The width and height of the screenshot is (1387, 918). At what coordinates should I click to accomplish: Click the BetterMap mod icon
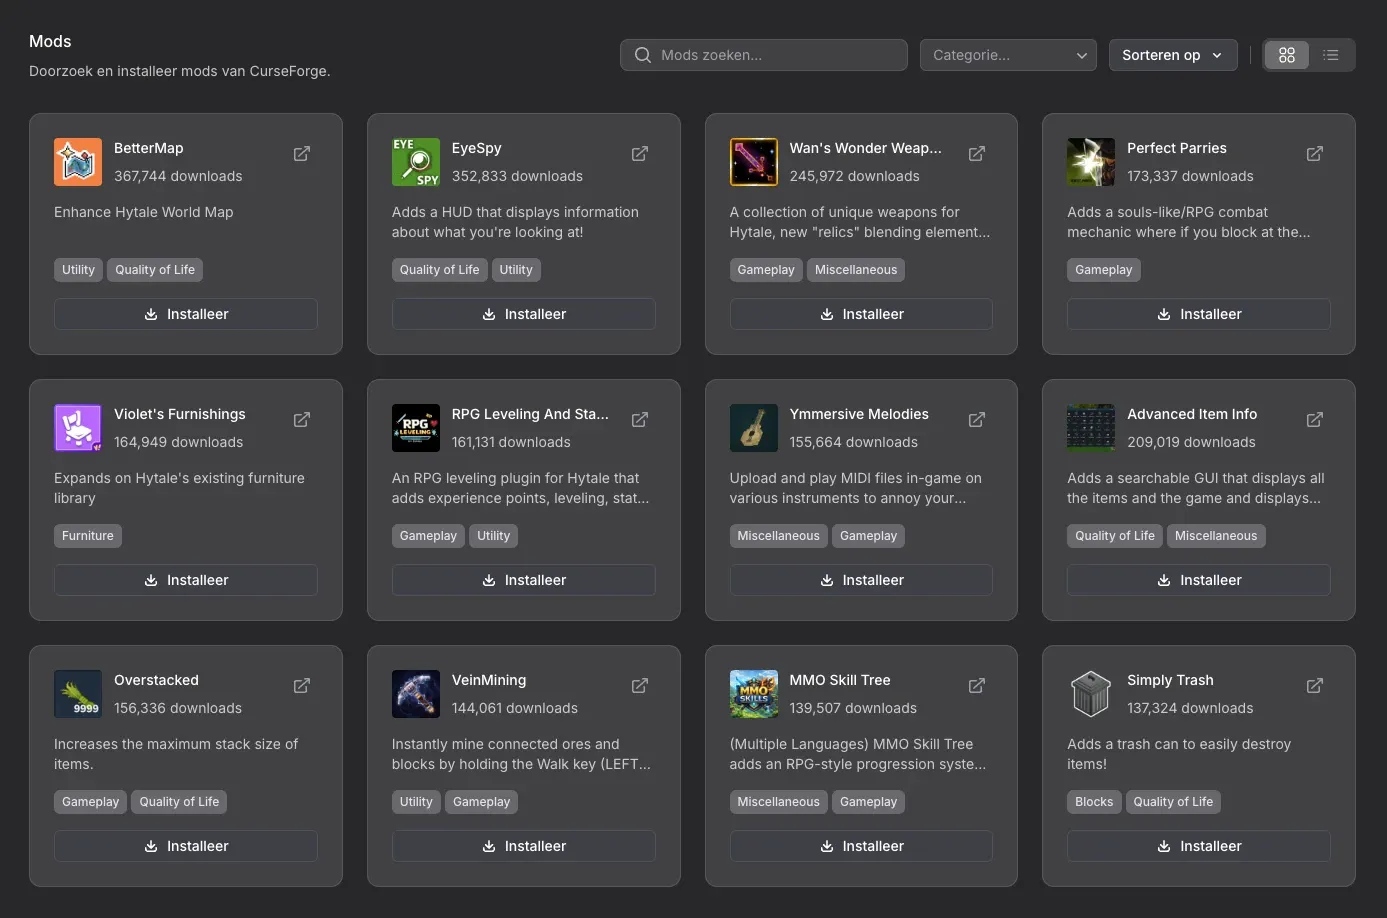pos(77,161)
